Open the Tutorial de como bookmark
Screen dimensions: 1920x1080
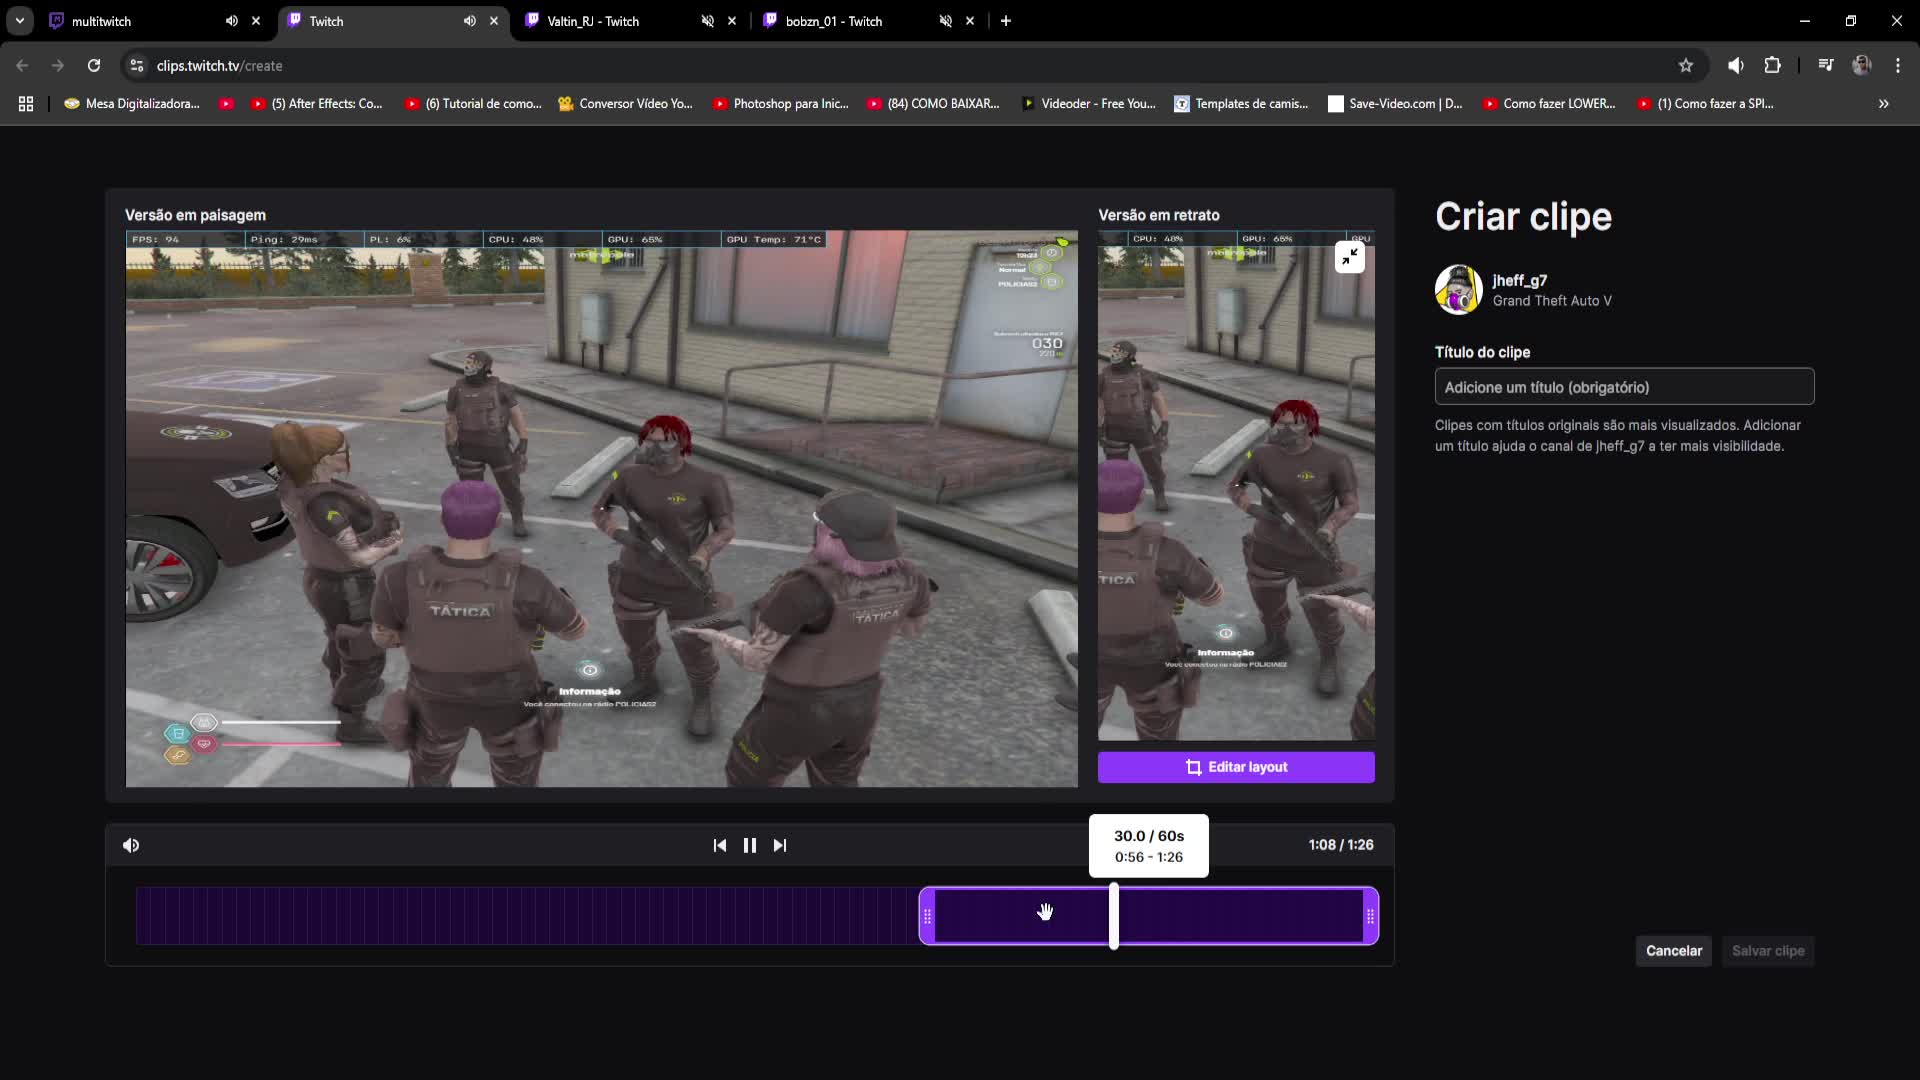[x=473, y=104]
